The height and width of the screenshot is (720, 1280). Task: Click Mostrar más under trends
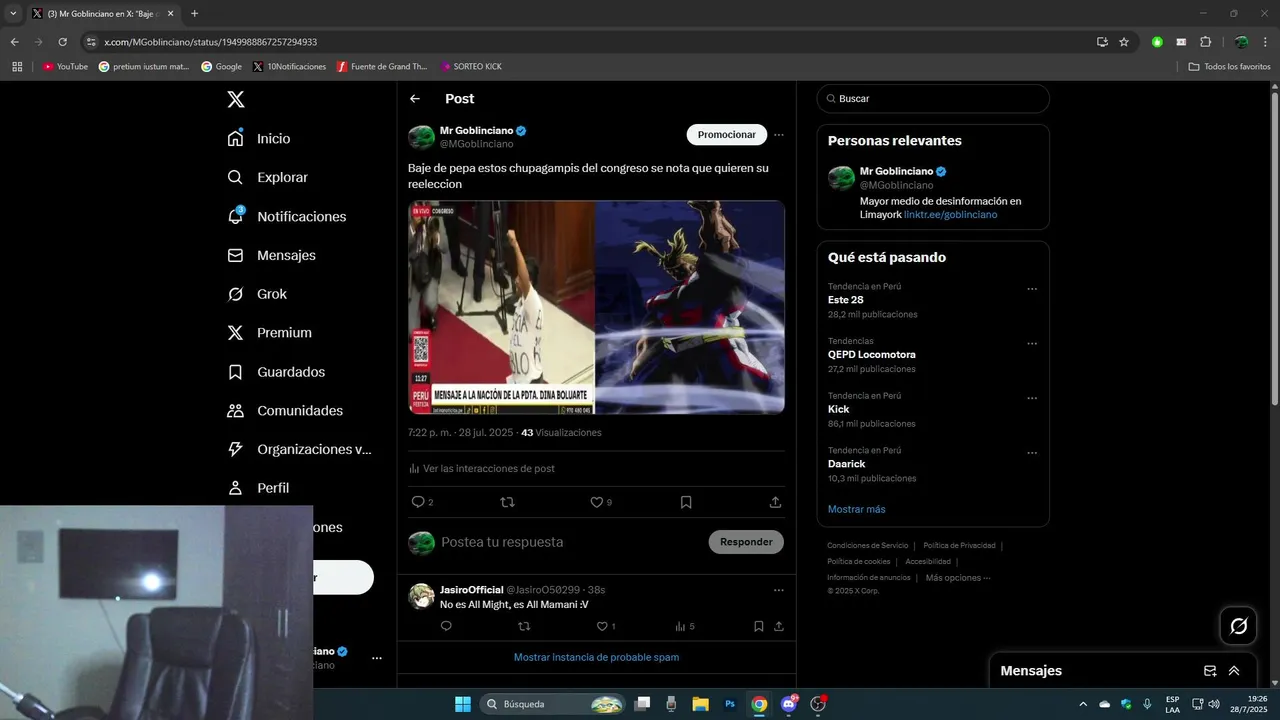coord(856,509)
